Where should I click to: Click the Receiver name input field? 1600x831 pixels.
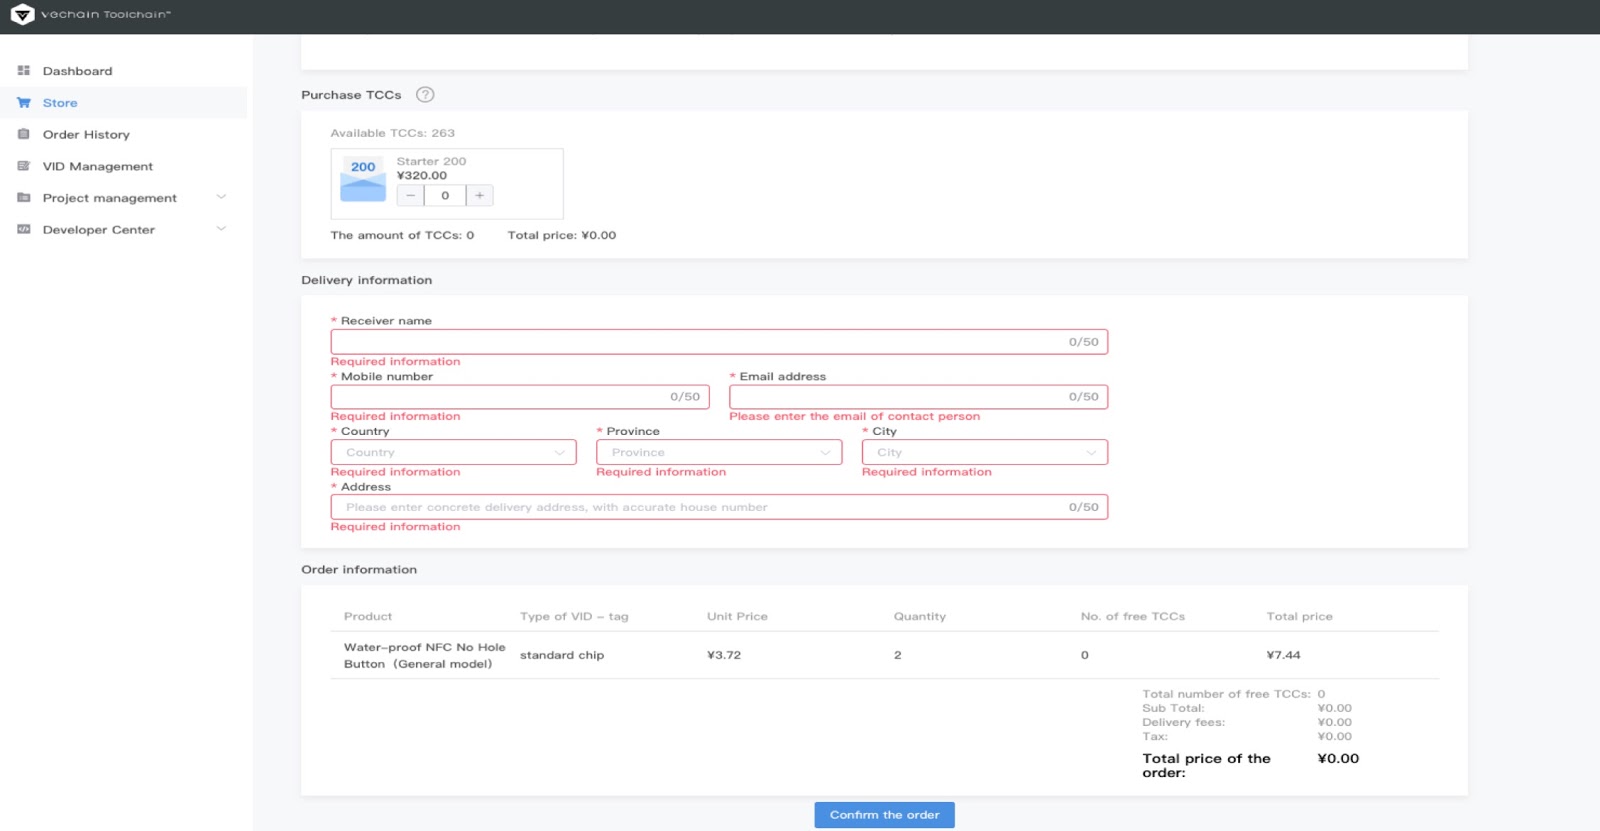click(x=719, y=342)
